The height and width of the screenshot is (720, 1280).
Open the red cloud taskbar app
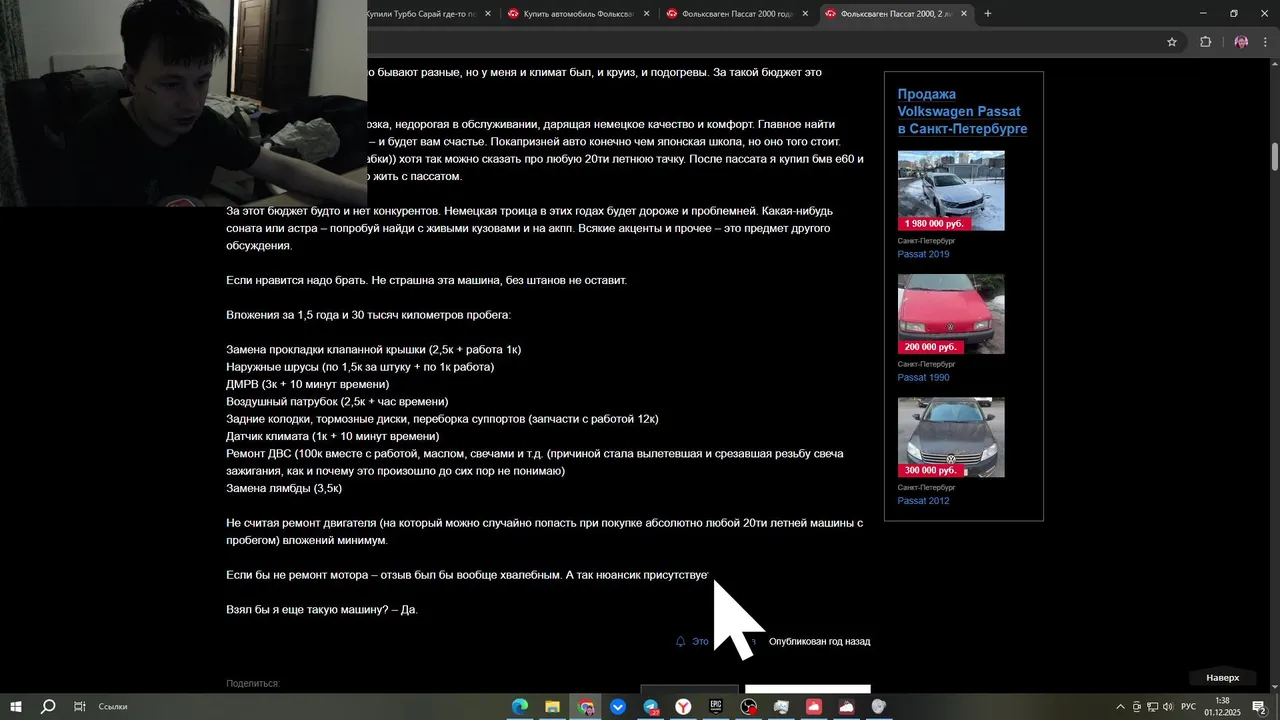pos(814,707)
